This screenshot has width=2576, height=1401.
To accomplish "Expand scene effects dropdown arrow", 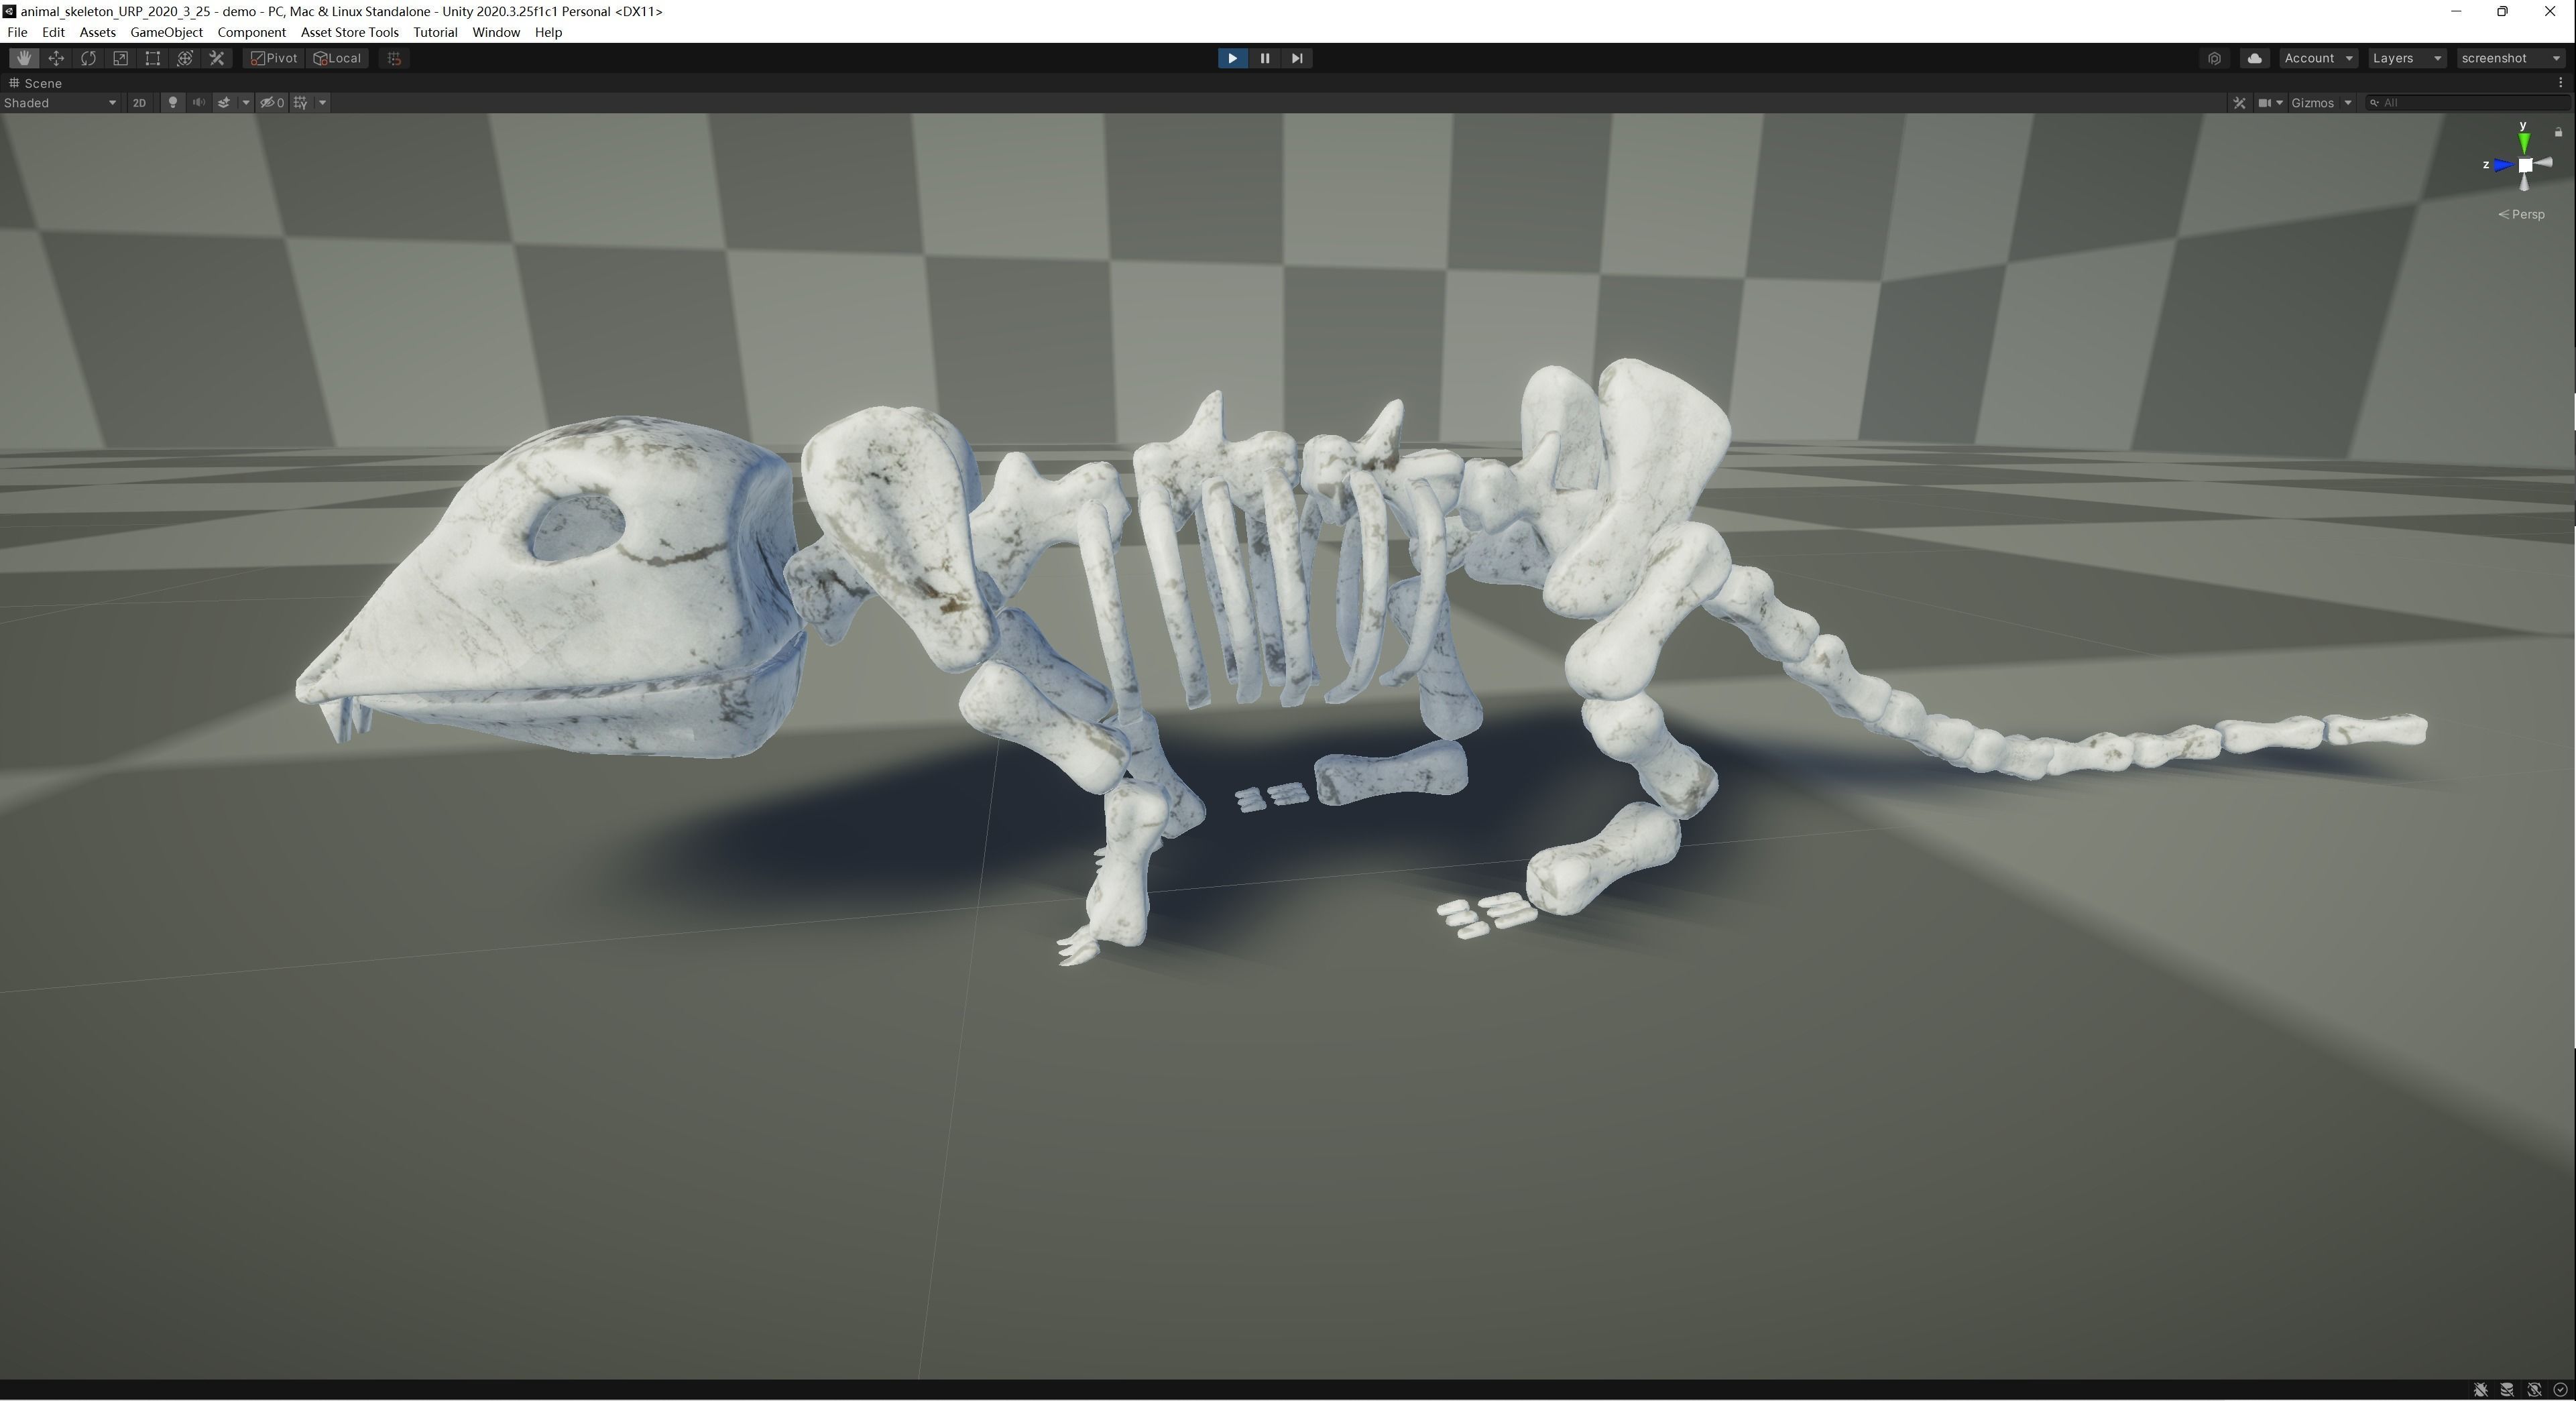I will click(245, 102).
